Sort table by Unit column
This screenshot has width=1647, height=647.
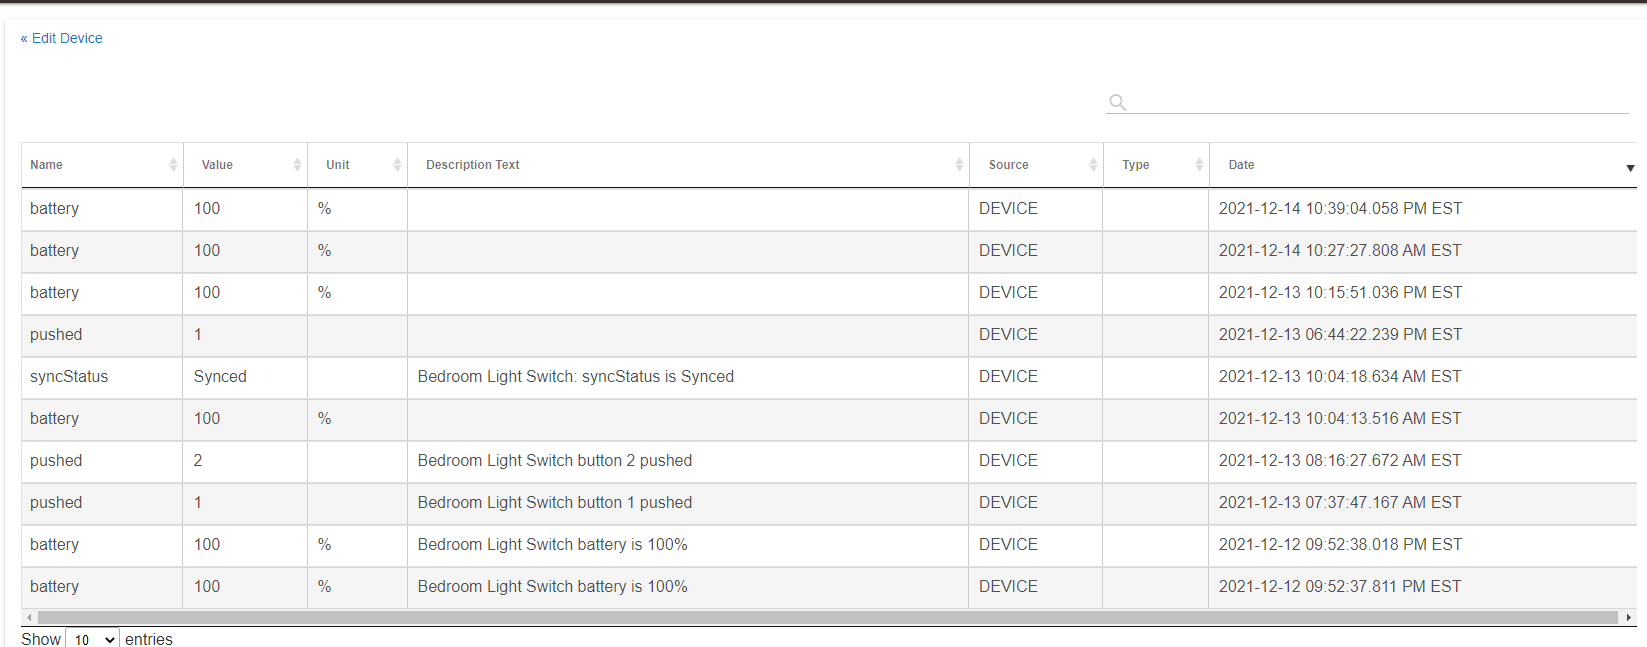[x=358, y=165]
